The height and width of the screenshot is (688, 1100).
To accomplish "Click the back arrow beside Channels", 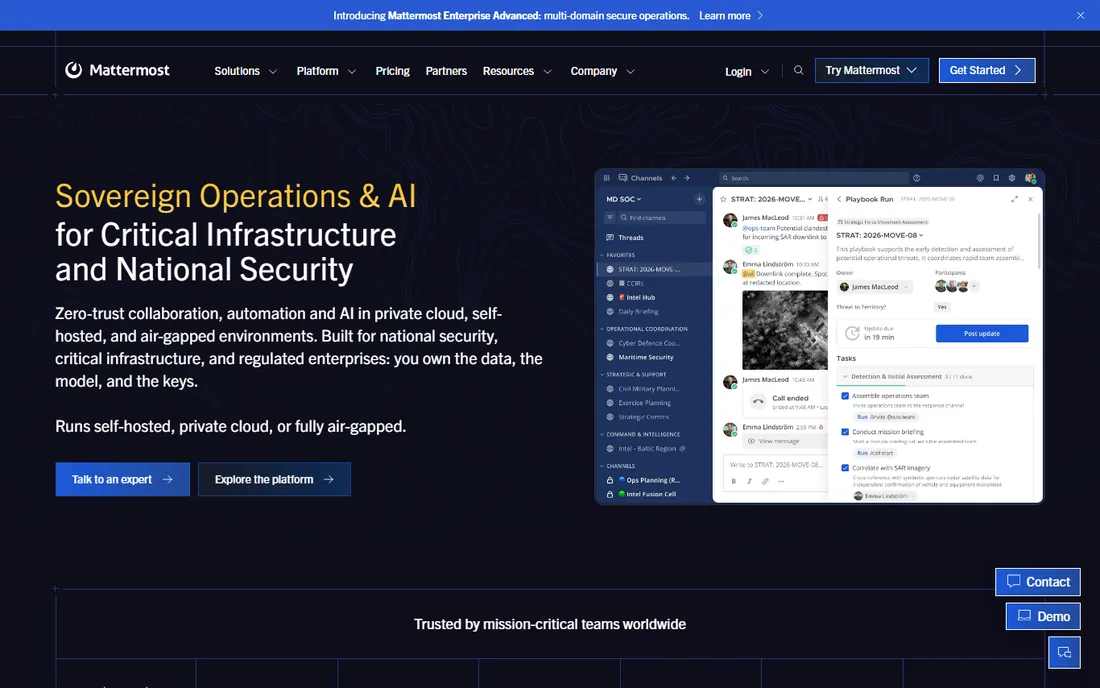I will [674, 178].
